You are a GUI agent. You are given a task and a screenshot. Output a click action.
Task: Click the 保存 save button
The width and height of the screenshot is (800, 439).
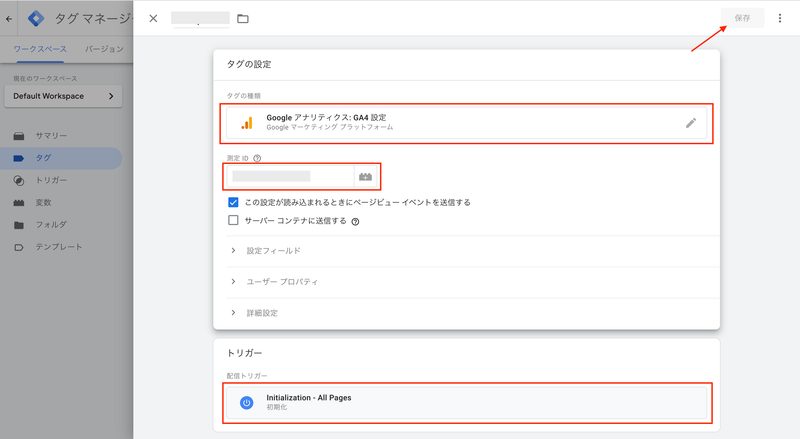(x=742, y=18)
